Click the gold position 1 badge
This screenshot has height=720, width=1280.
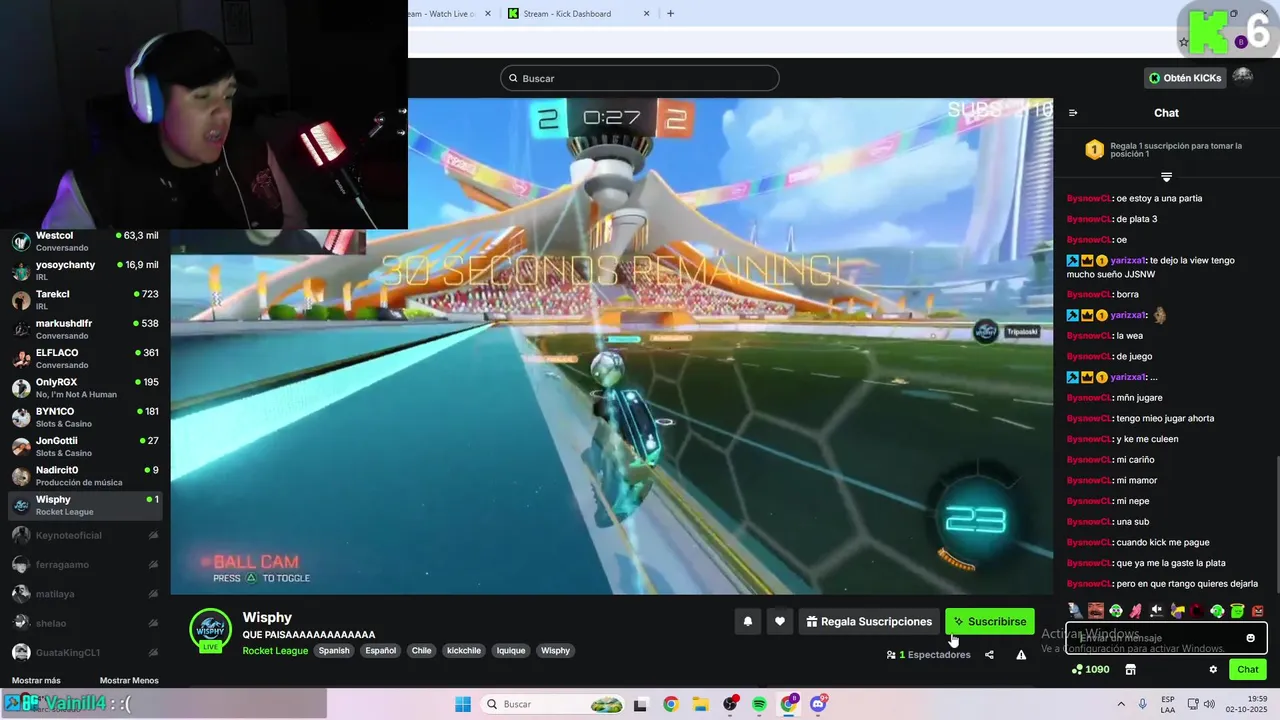pos(1095,150)
